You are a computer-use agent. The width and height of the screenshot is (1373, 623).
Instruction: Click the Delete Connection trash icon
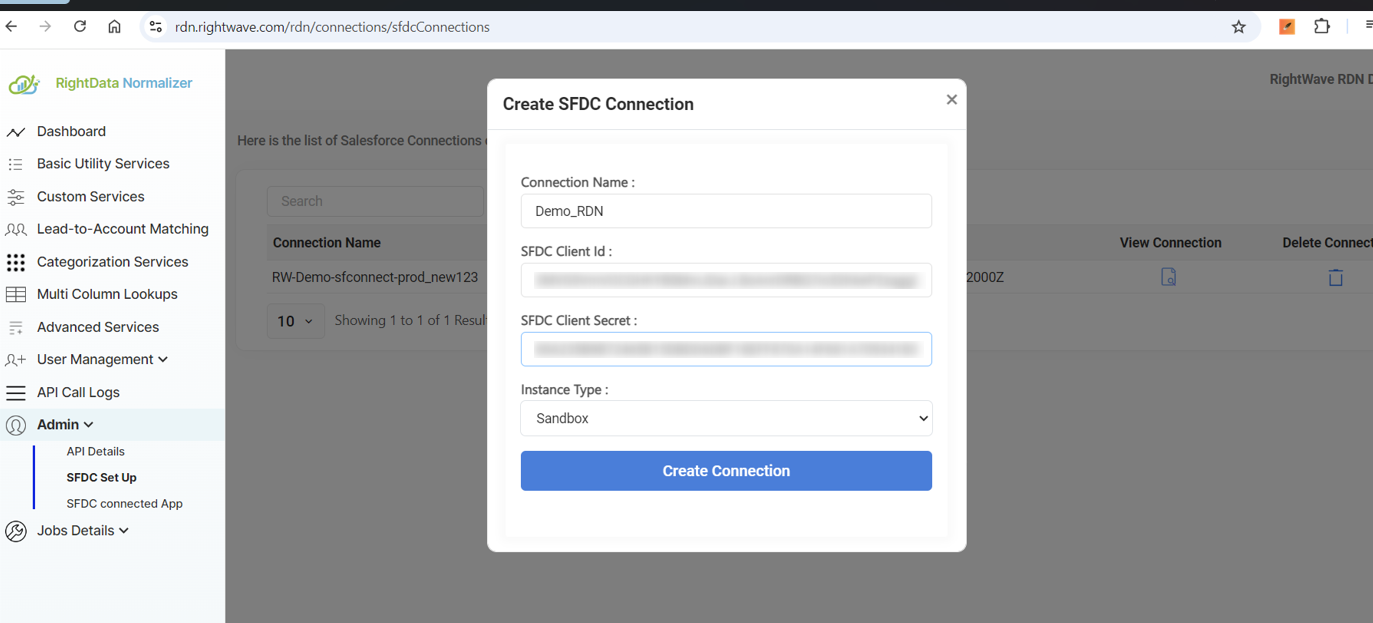coord(1335,277)
